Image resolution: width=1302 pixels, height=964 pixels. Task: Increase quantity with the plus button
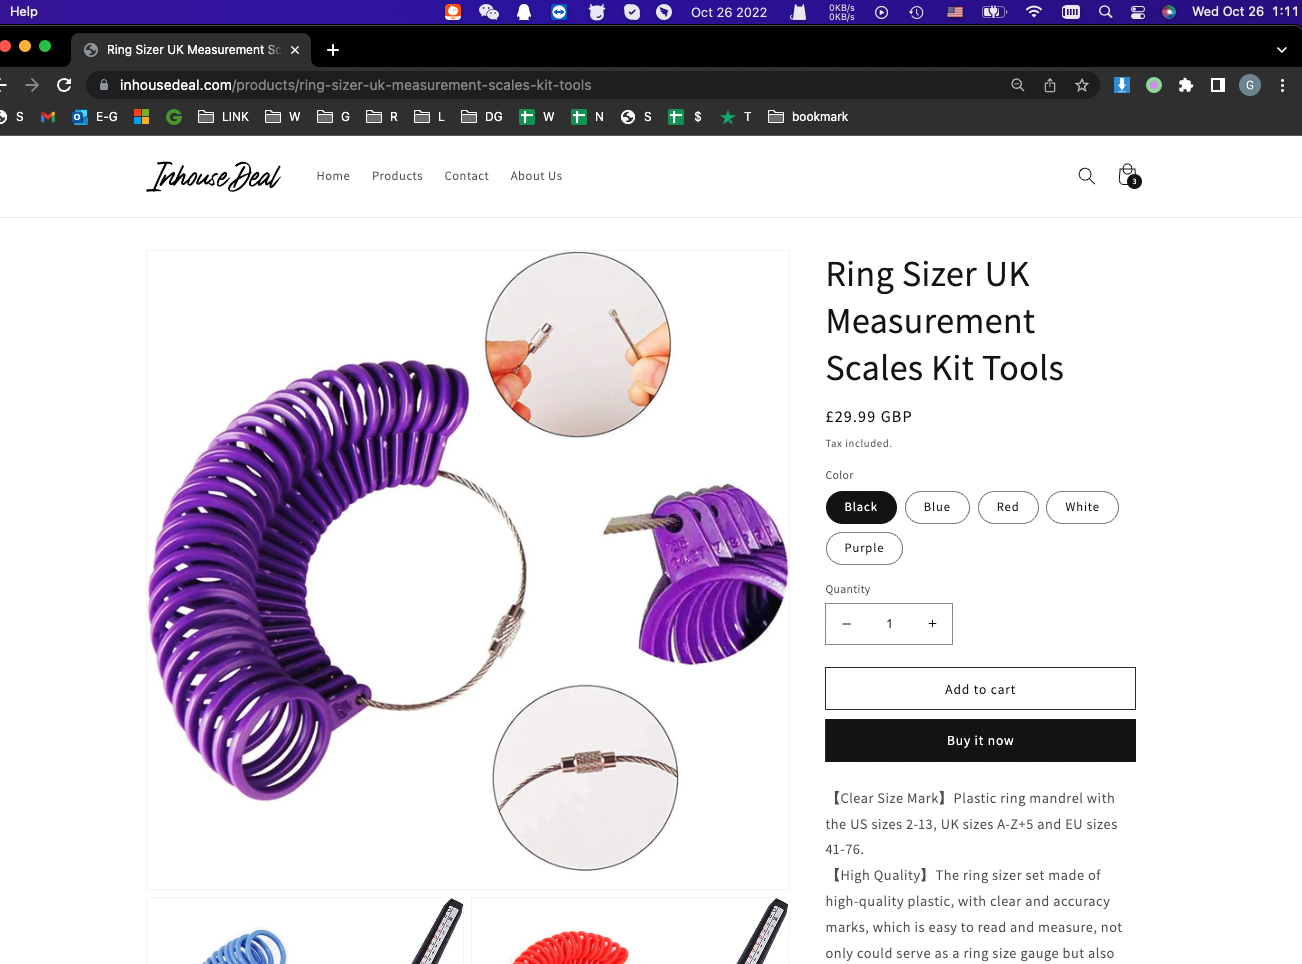pyautogui.click(x=932, y=624)
